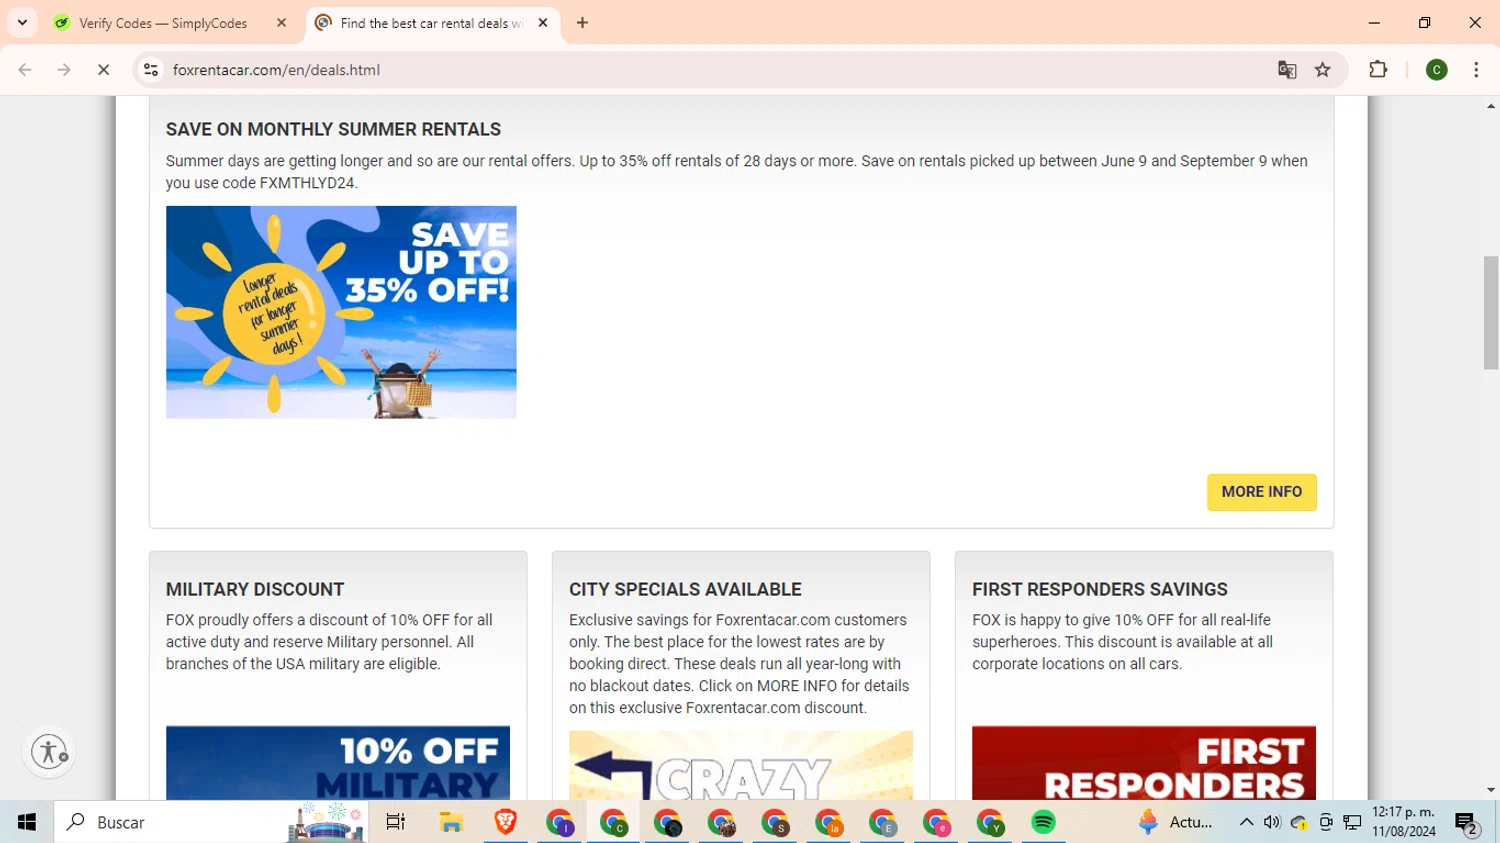
Task: Click the page vertical scrollbar thumb
Action: click(1491, 313)
